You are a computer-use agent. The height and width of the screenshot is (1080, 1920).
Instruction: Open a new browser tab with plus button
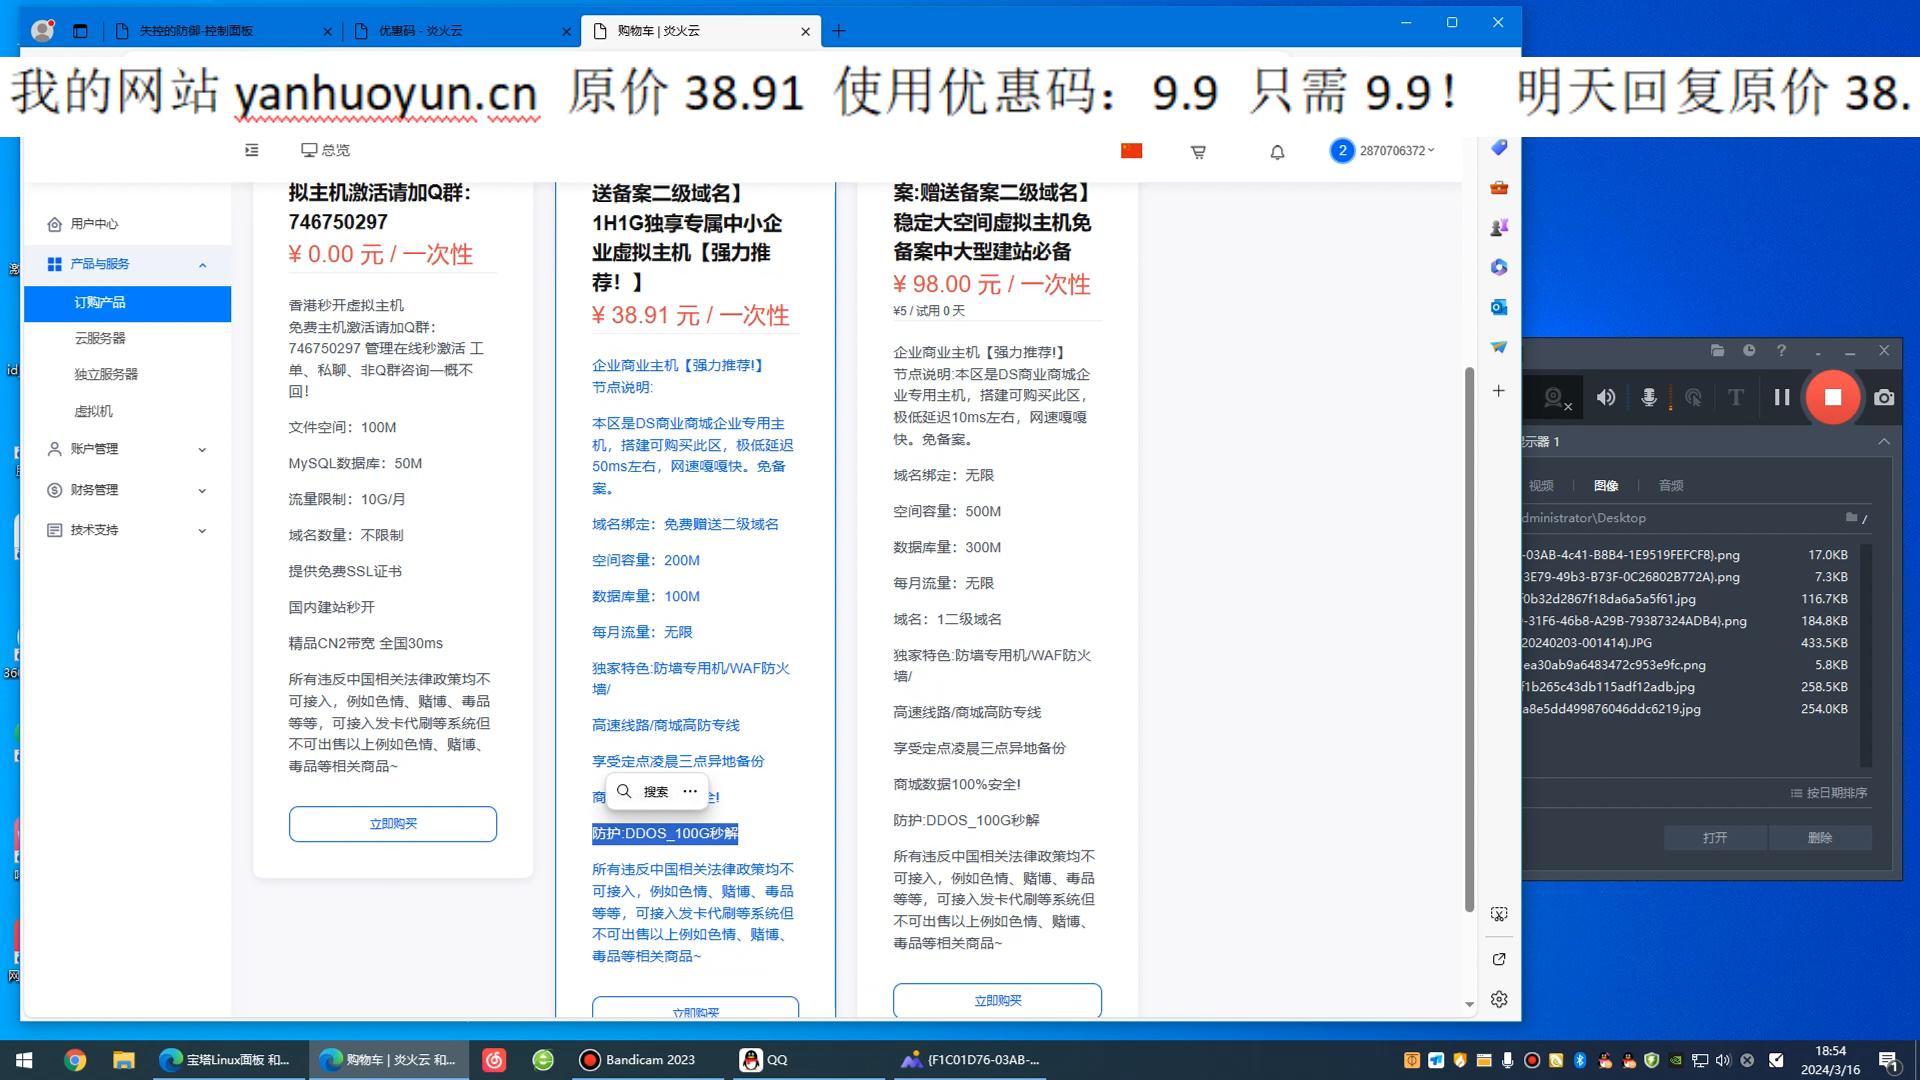(838, 31)
